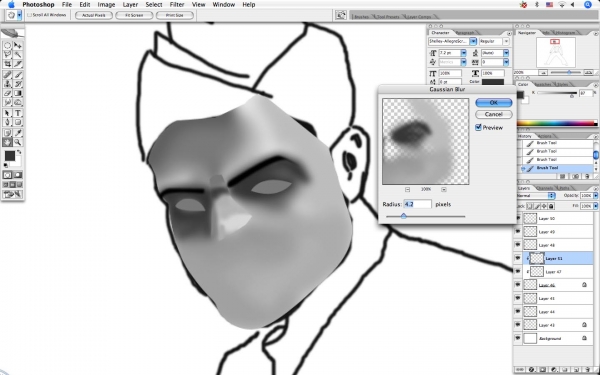Toggle visibility of Layer 43
The height and width of the screenshot is (375, 600).
click(x=518, y=325)
